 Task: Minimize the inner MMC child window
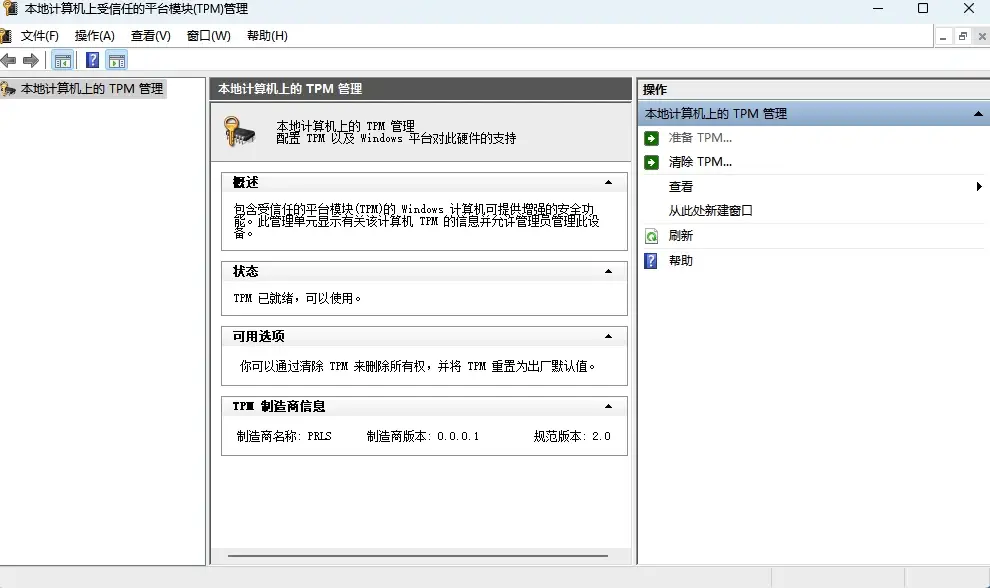point(943,37)
